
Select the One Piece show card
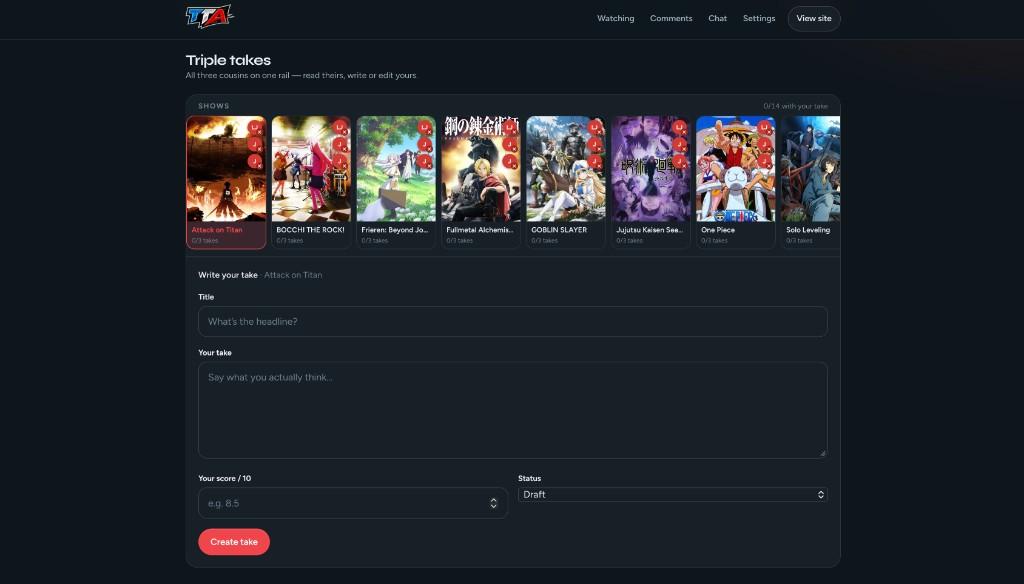(x=735, y=182)
